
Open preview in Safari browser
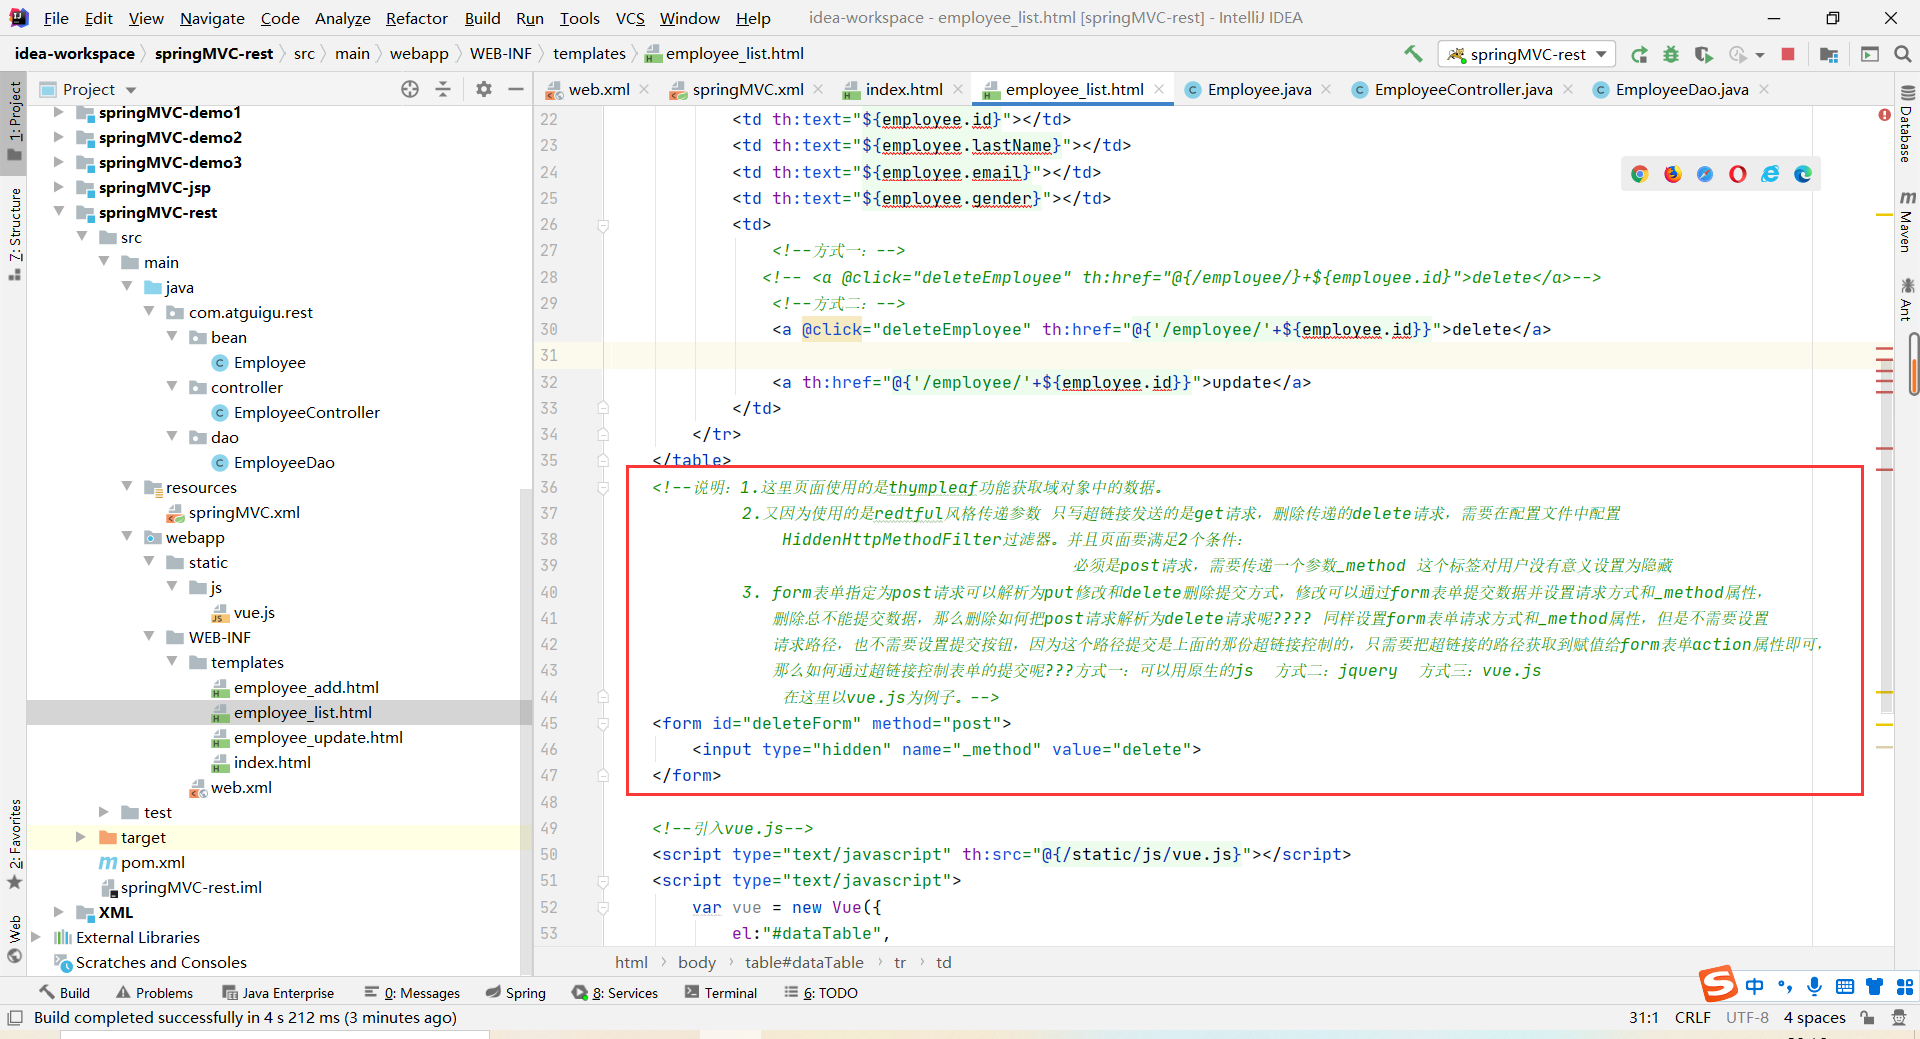1705,174
